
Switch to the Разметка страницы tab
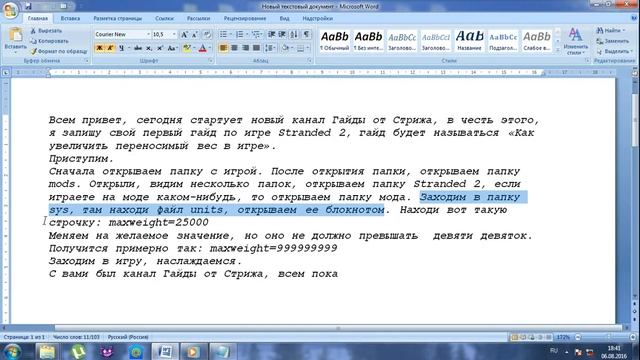tap(118, 18)
